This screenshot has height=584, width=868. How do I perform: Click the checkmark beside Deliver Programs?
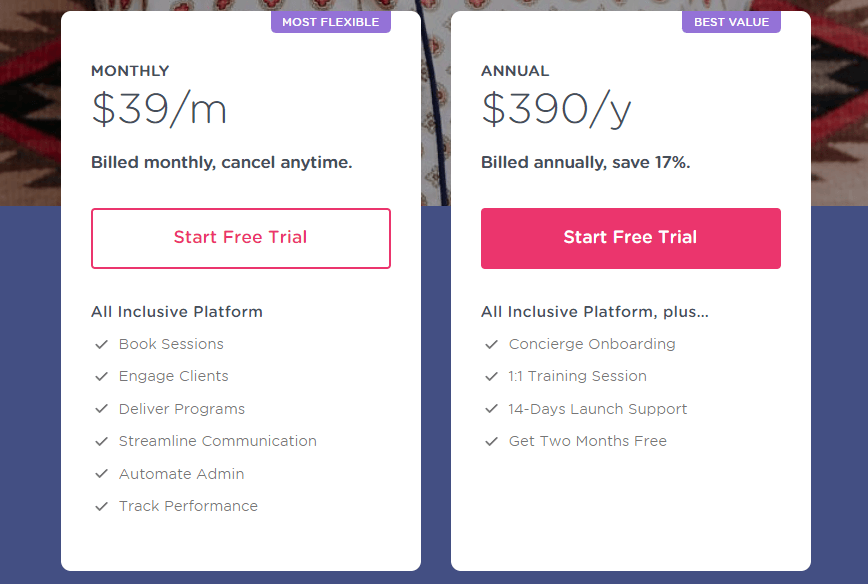point(100,409)
